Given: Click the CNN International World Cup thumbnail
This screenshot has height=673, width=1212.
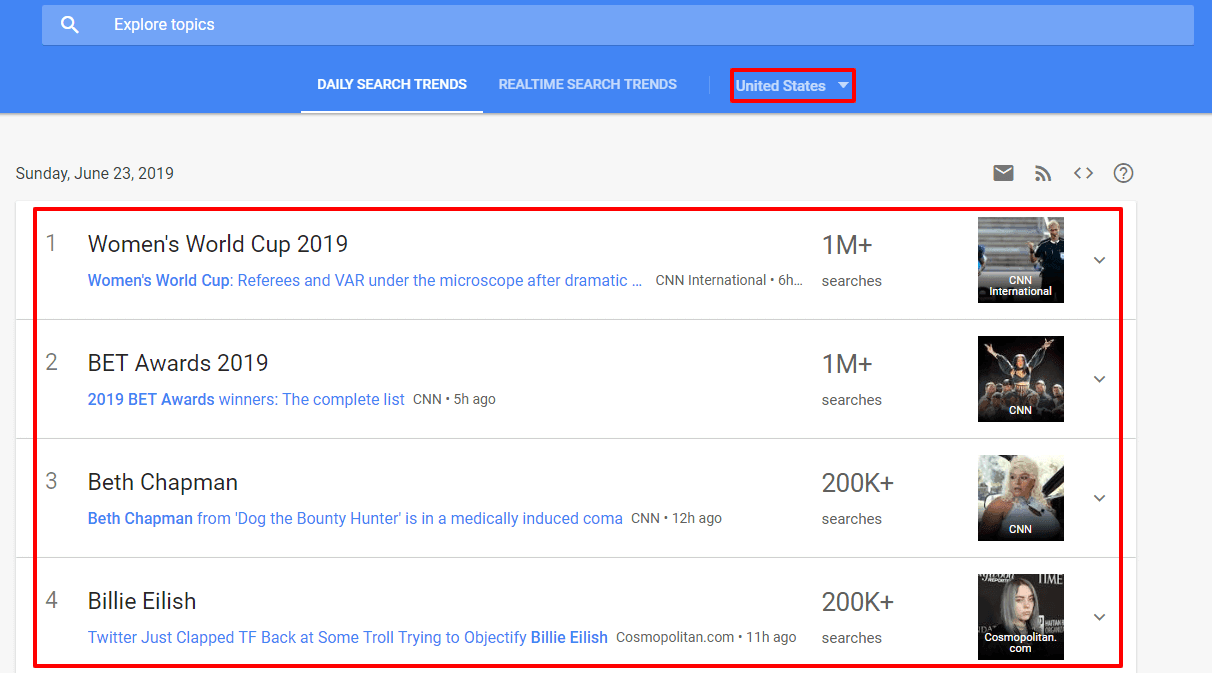Looking at the screenshot, I should tap(1020, 260).
